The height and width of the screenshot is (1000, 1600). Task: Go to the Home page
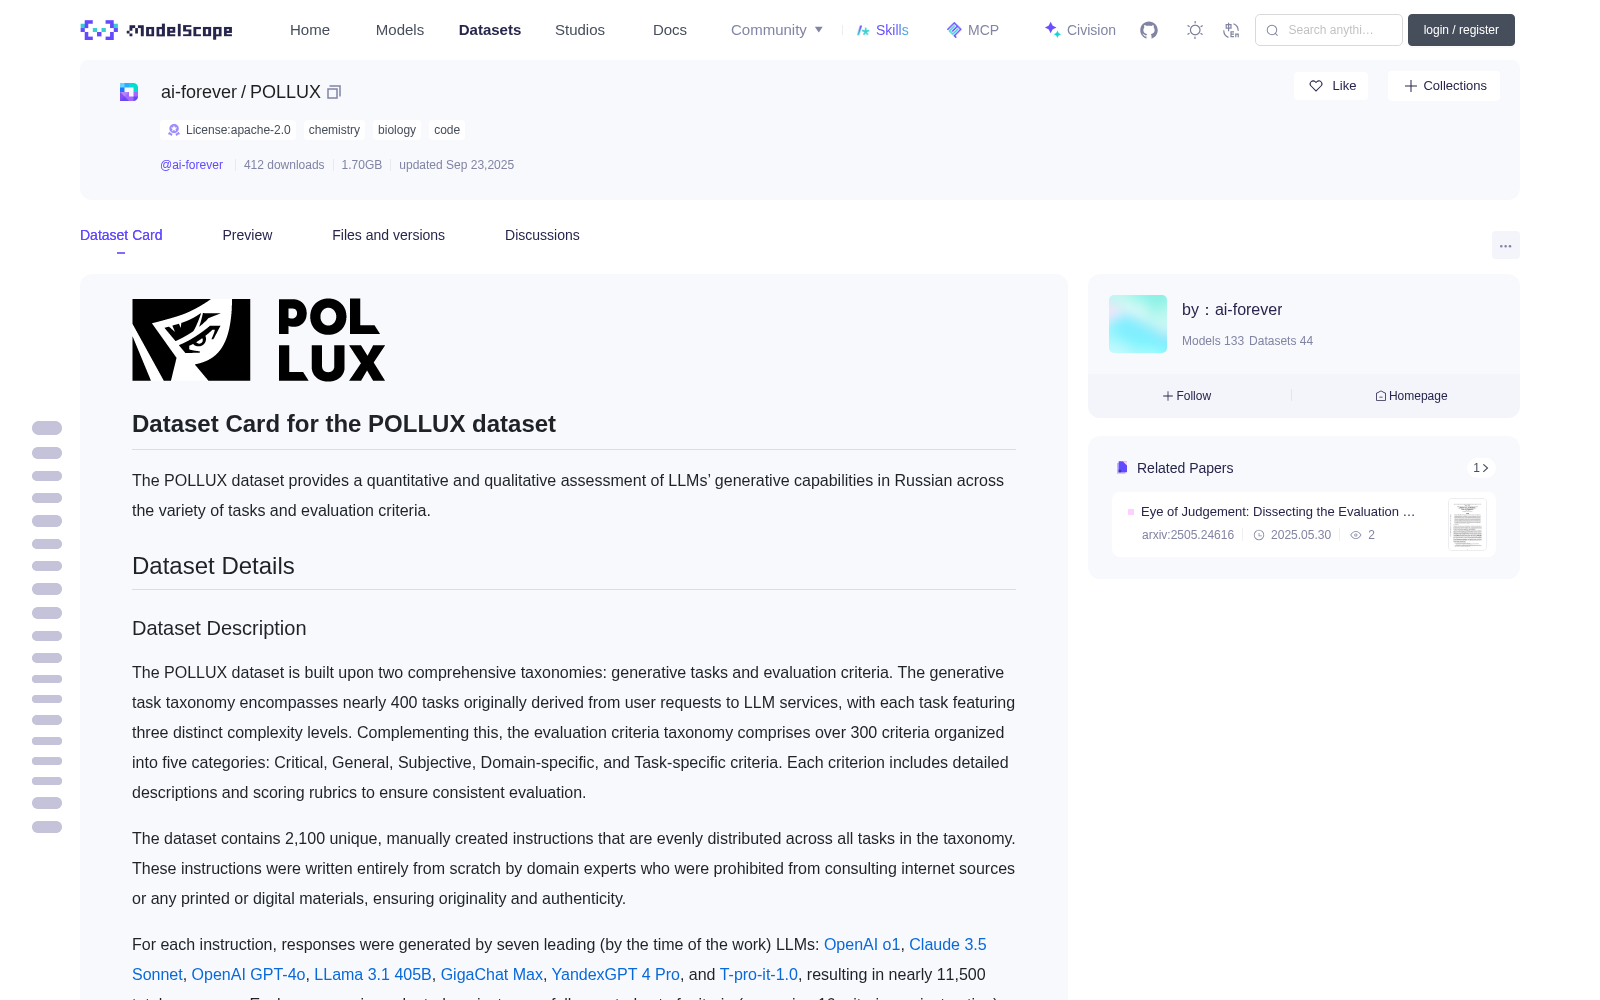click(x=310, y=30)
